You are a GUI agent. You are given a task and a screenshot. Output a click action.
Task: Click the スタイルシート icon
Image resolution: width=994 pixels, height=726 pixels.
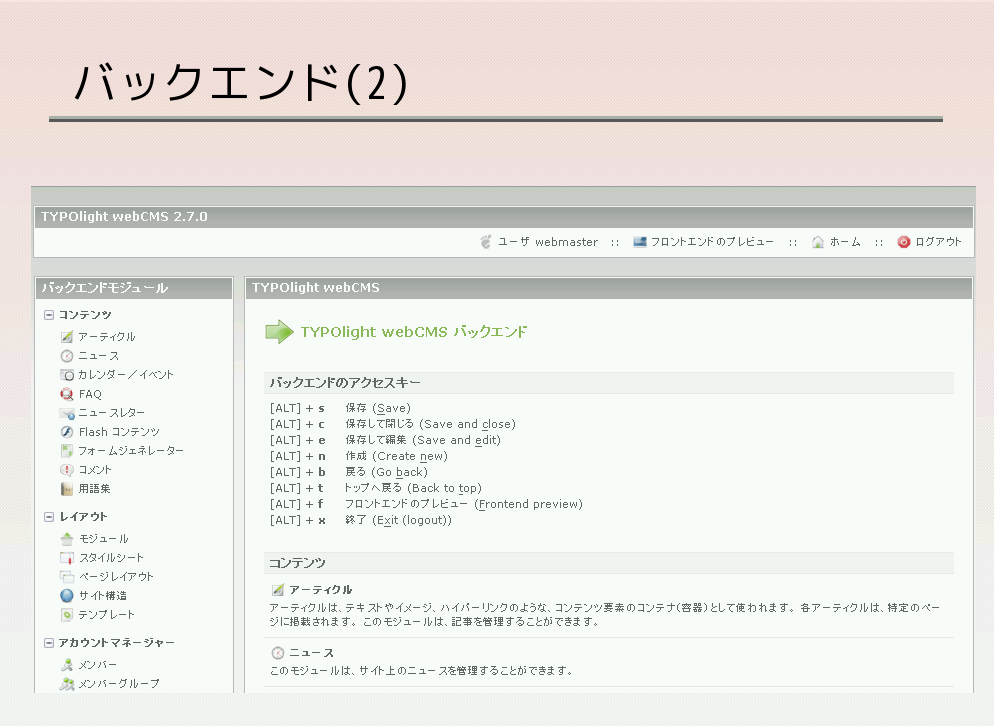(x=67, y=558)
